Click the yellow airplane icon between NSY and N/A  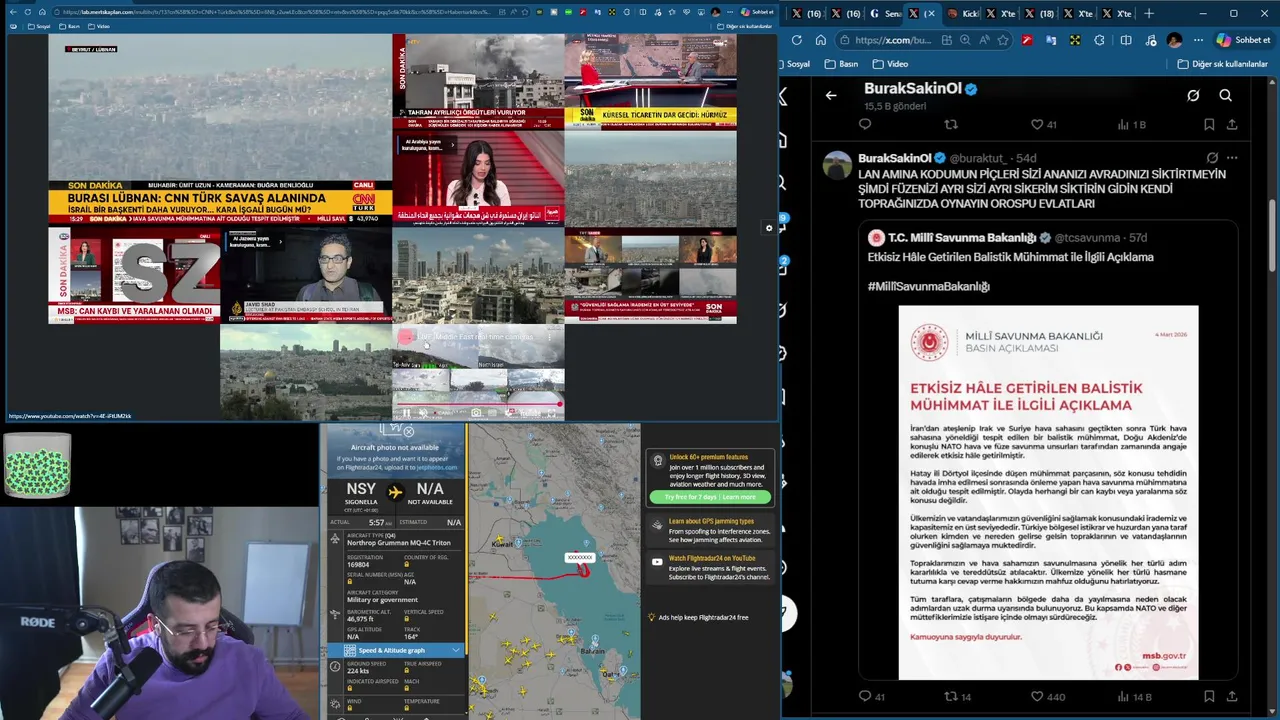coord(395,492)
